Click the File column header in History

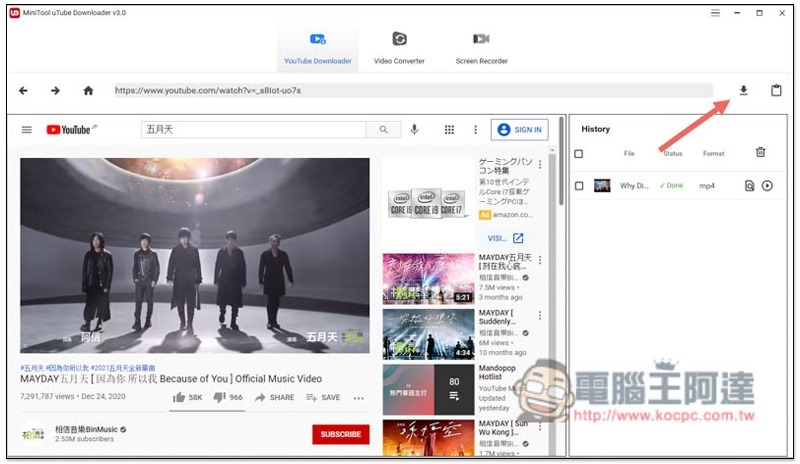pyautogui.click(x=629, y=153)
